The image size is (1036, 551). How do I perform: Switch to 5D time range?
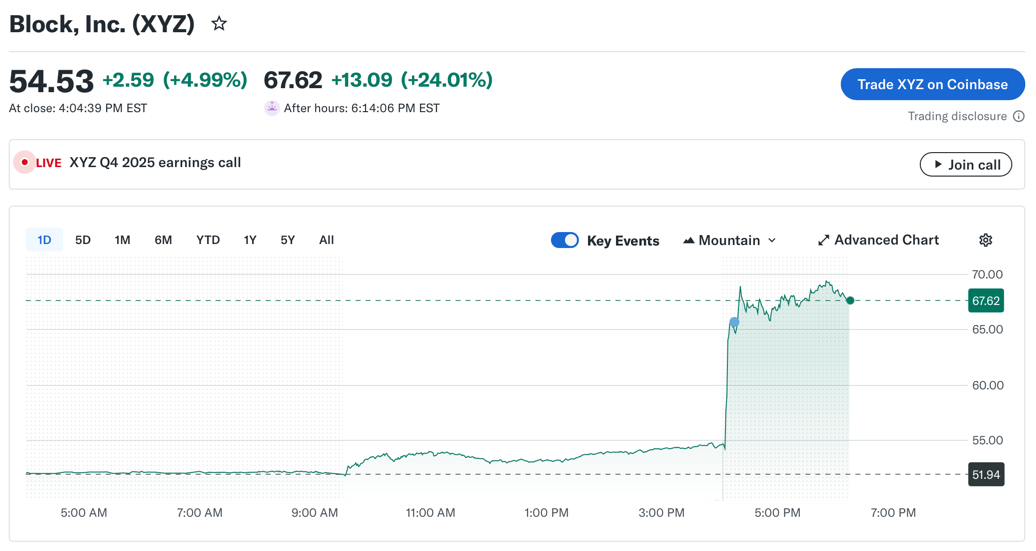point(83,240)
